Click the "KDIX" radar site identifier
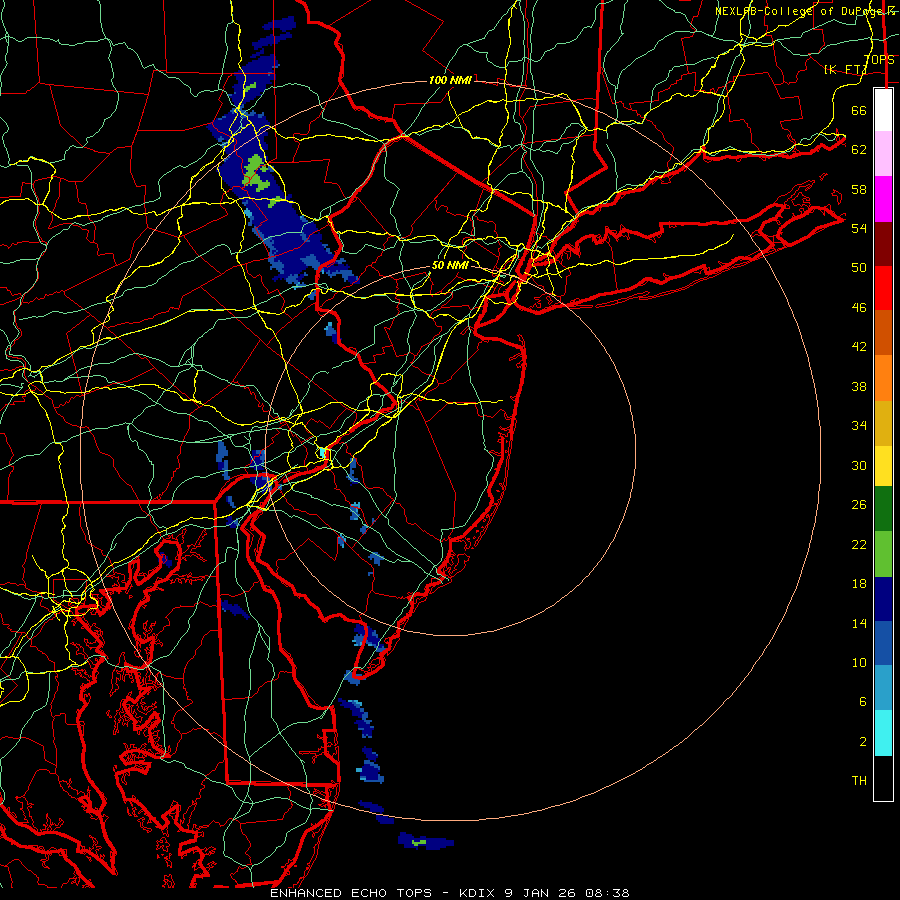Viewport: 900px width, 900px height. pyautogui.click(x=479, y=893)
